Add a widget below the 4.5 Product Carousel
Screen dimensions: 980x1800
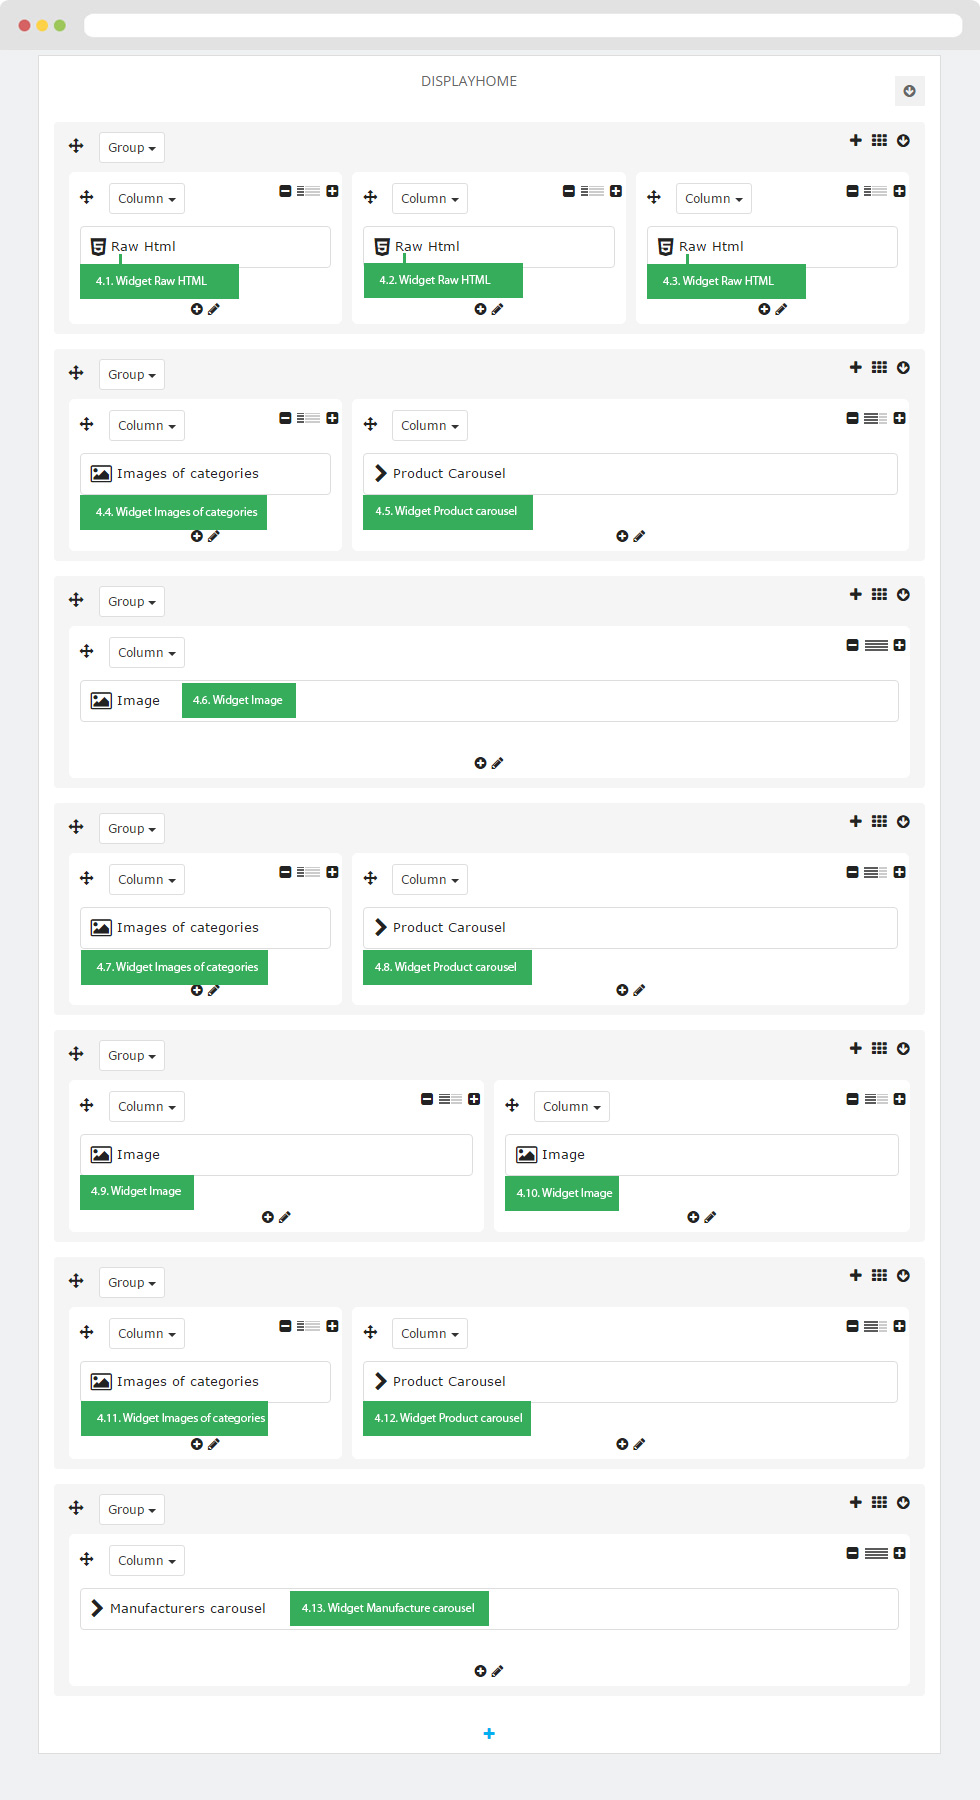click(622, 536)
